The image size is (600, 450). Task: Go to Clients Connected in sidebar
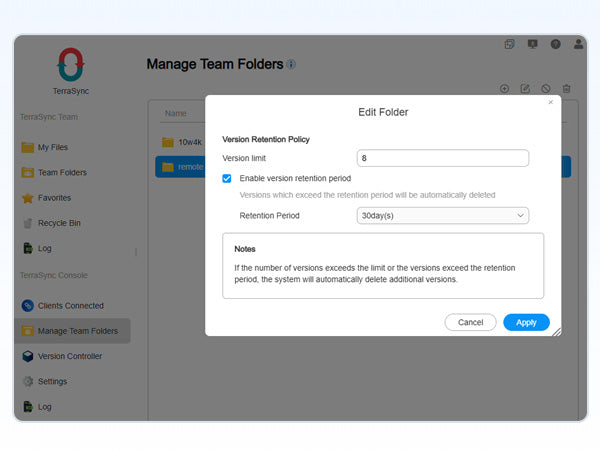tap(70, 306)
